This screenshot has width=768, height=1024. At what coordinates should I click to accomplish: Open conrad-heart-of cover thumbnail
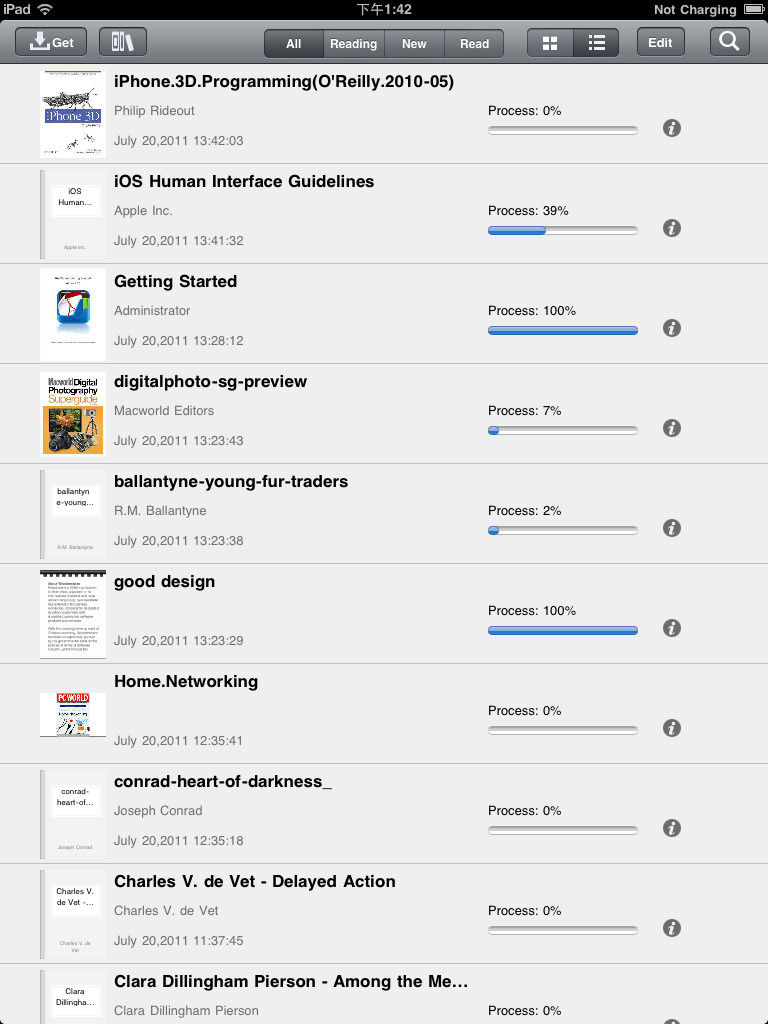pyautogui.click(x=72, y=814)
